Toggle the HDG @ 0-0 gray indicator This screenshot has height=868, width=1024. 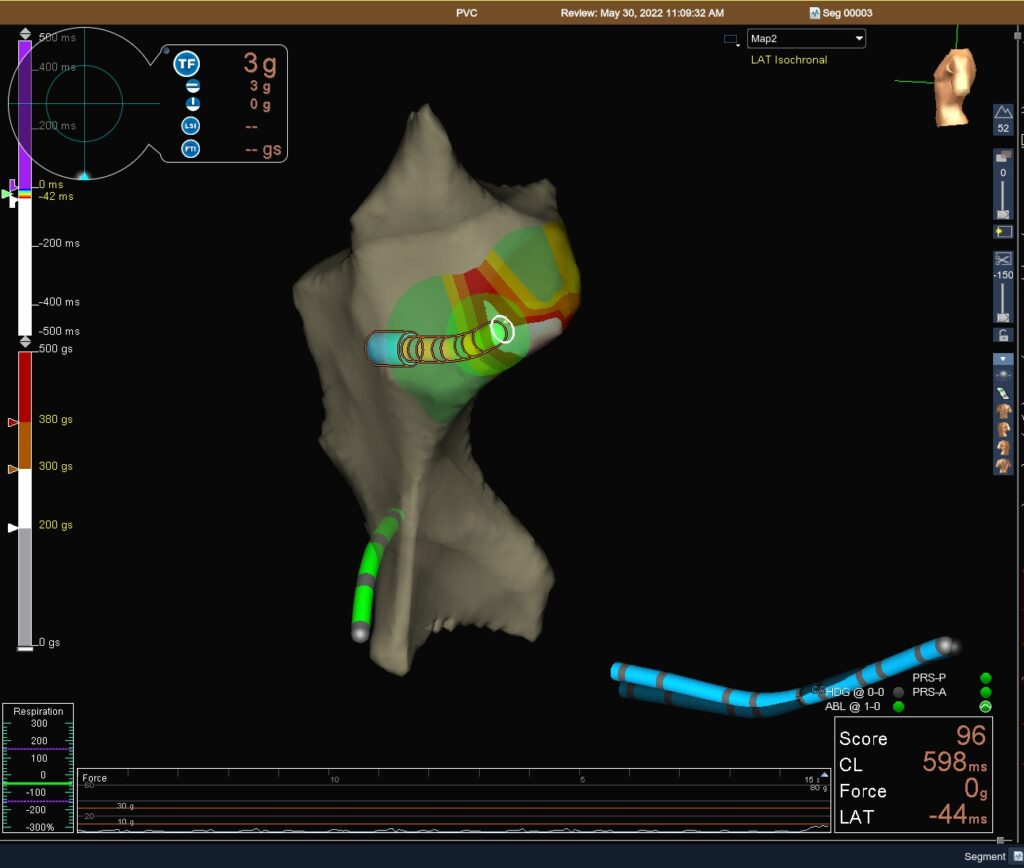tap(898, 692)
